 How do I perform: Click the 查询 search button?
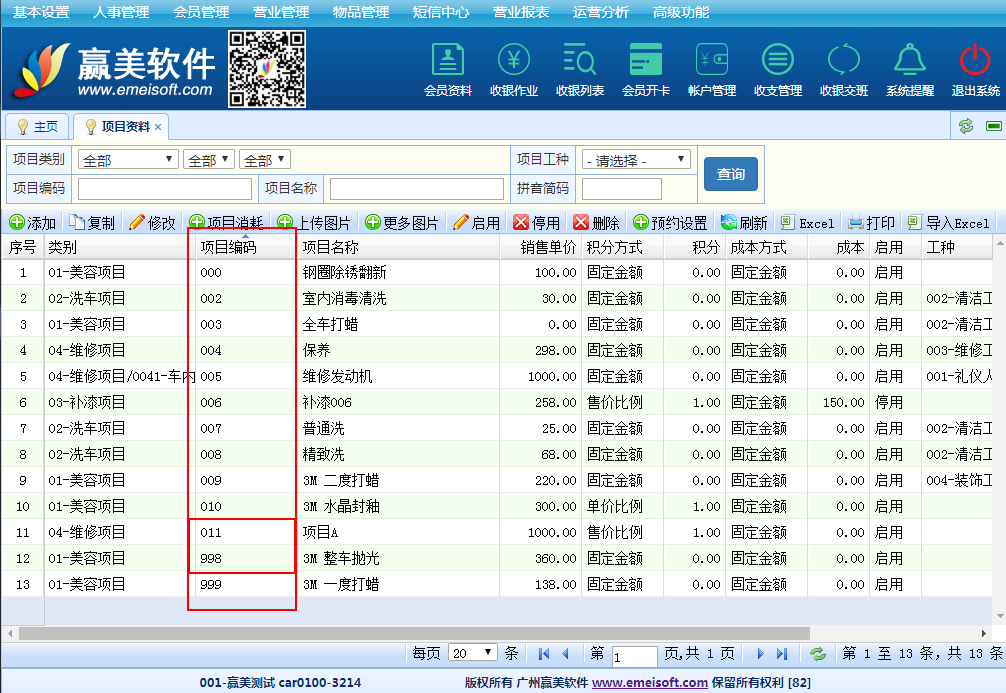pos(730,174)
